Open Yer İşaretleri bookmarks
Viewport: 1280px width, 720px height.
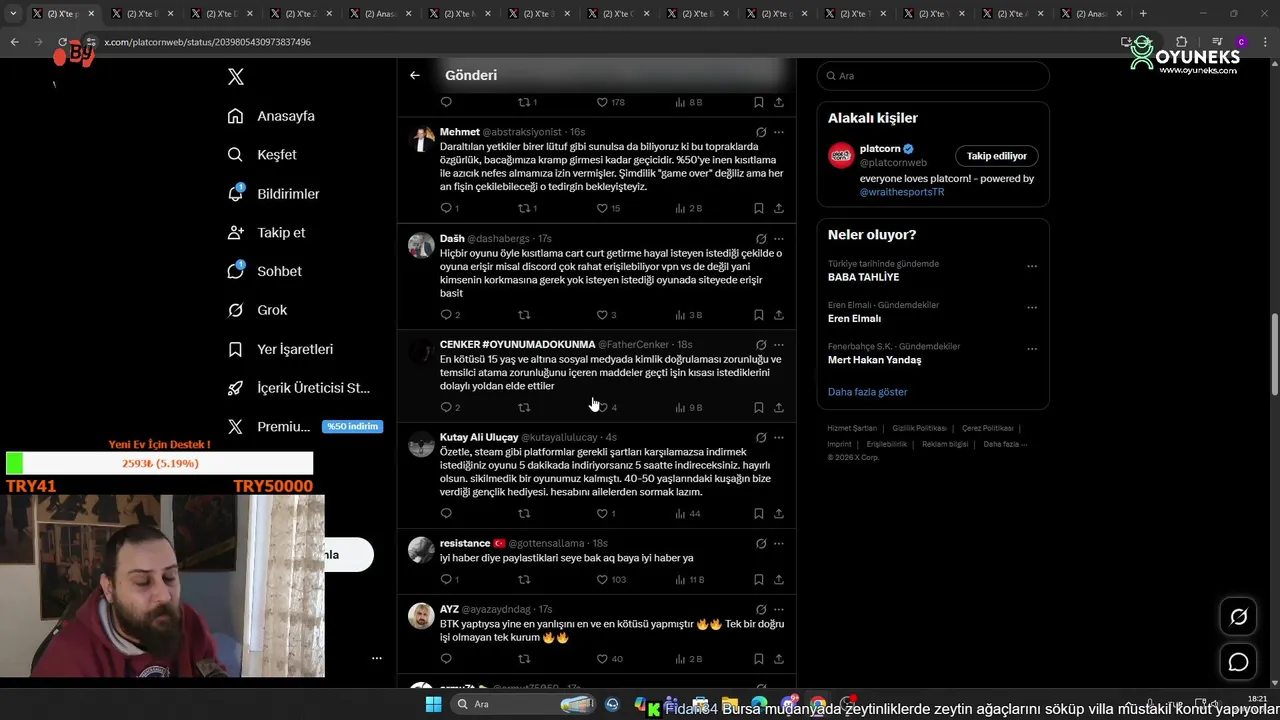(x=280, y=349)
